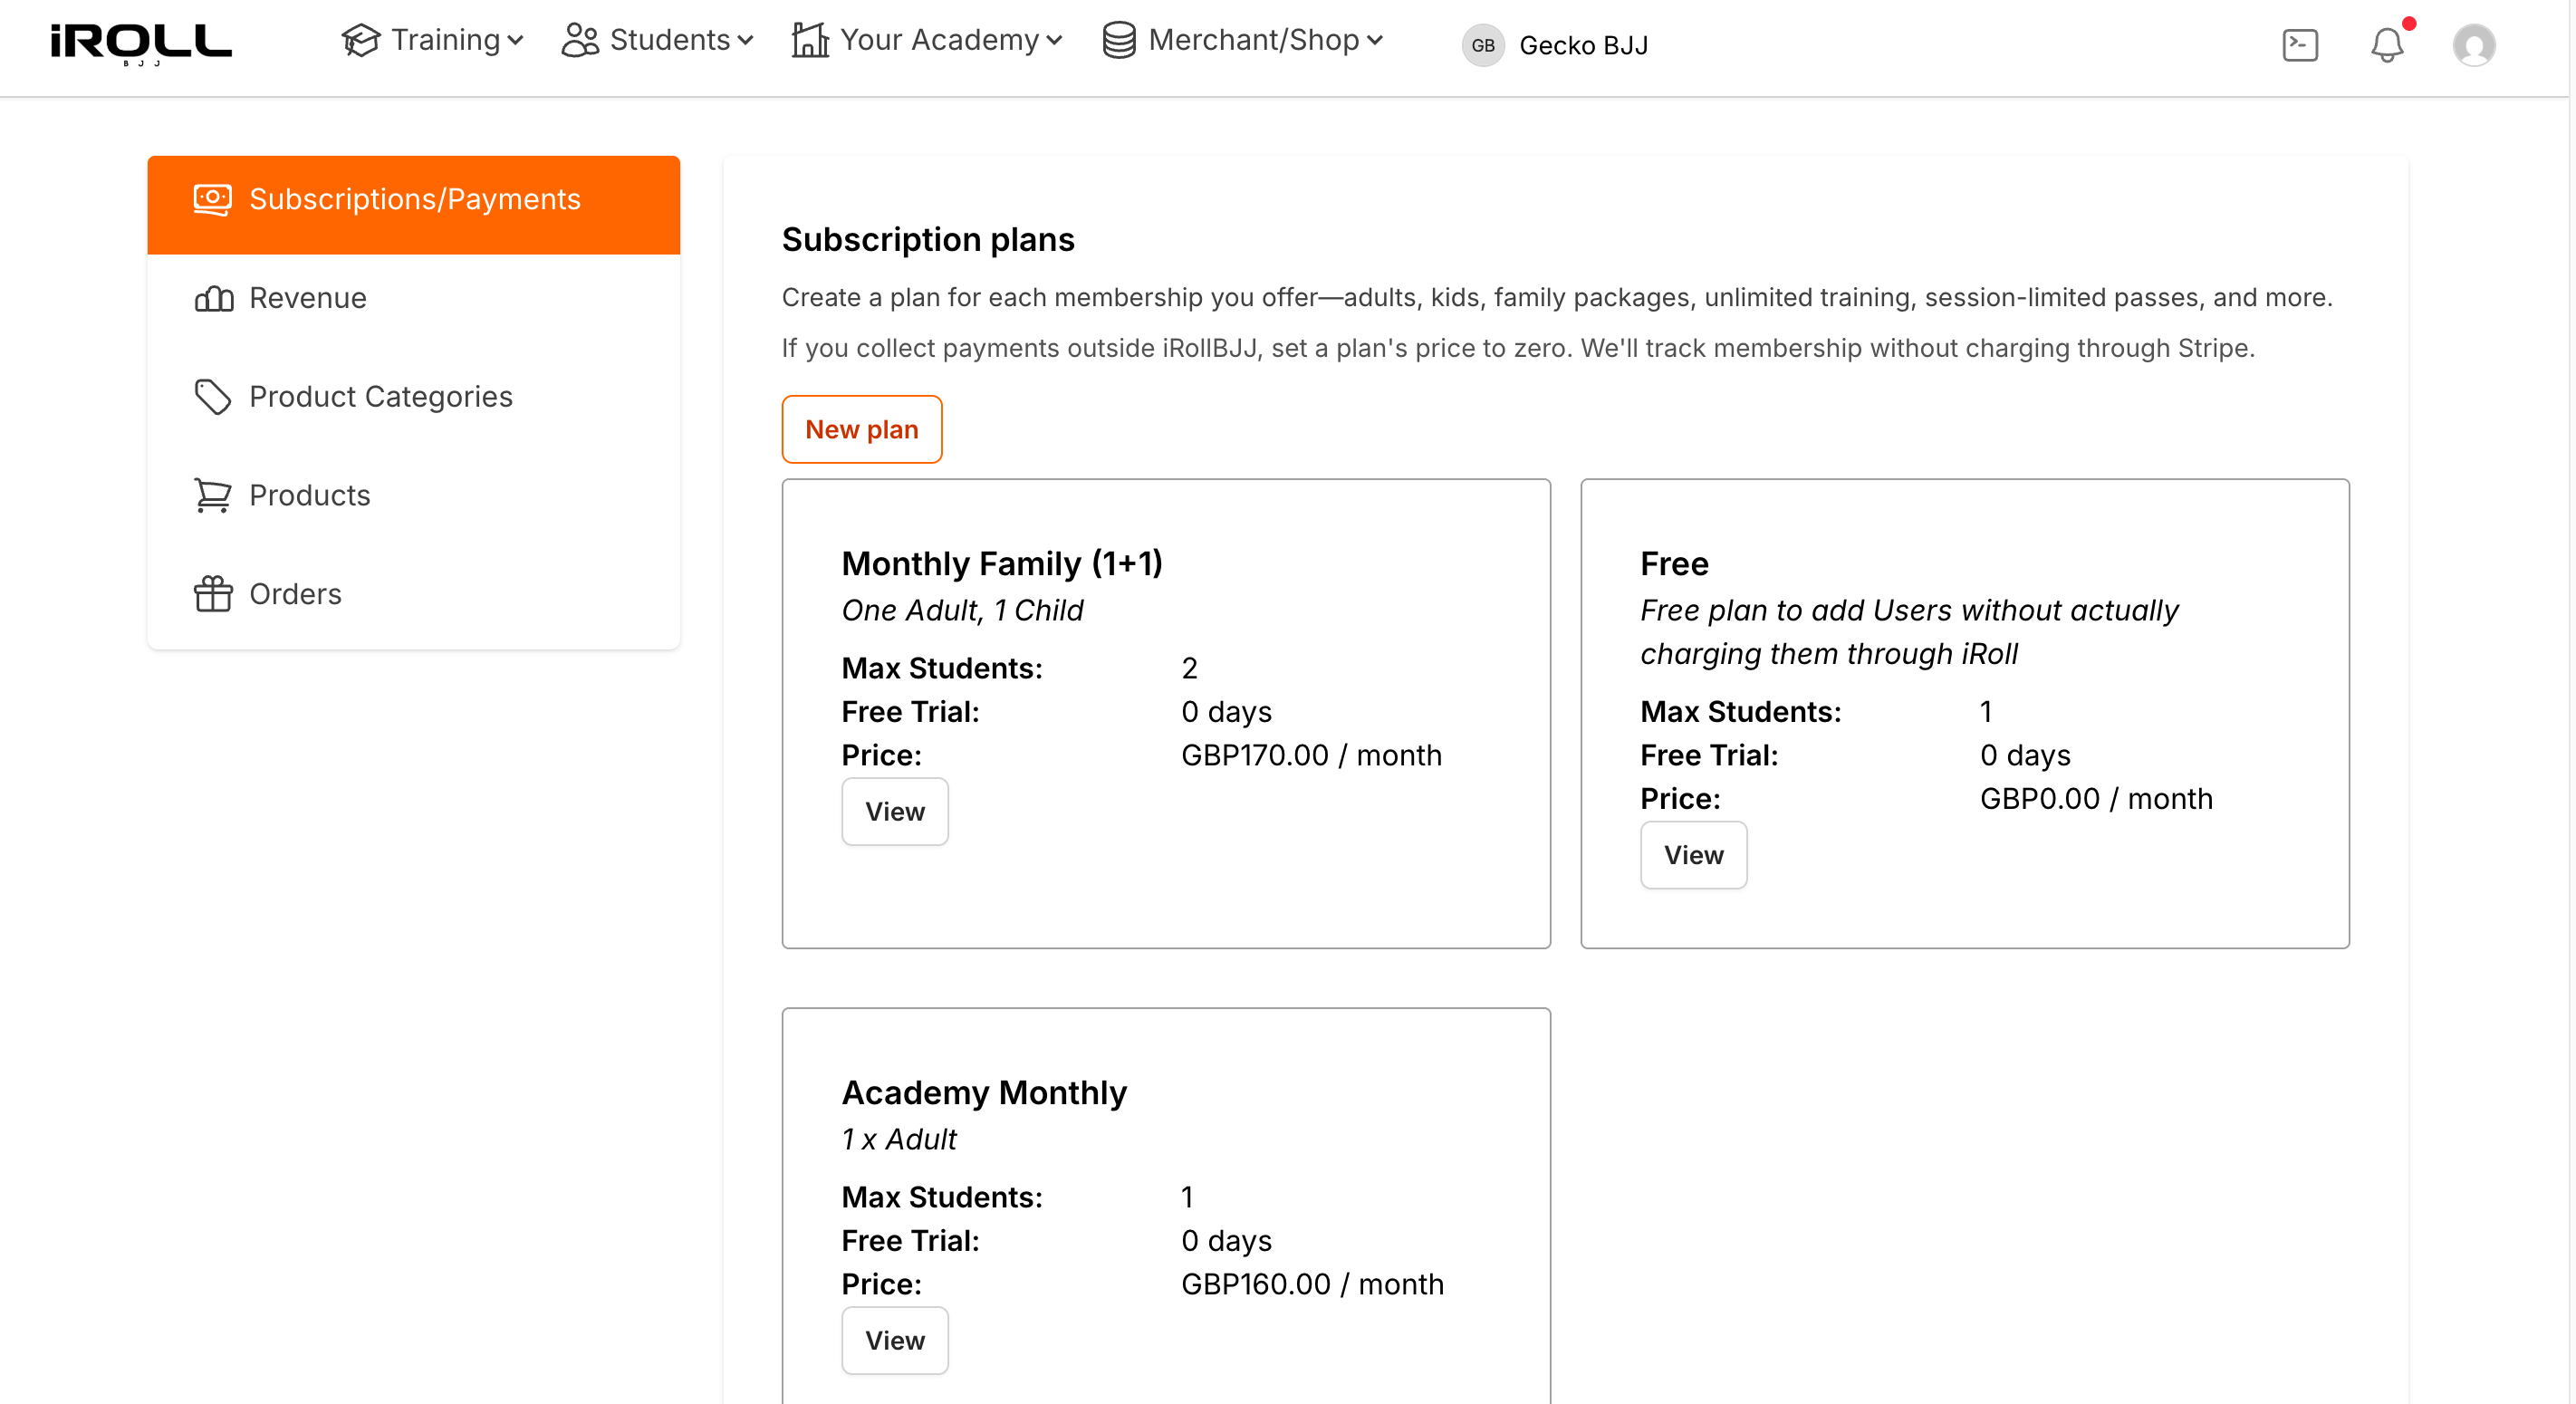Click Max Students value 2
The width and height of the screenshot is (2576, 1404).
[1190, 668]
